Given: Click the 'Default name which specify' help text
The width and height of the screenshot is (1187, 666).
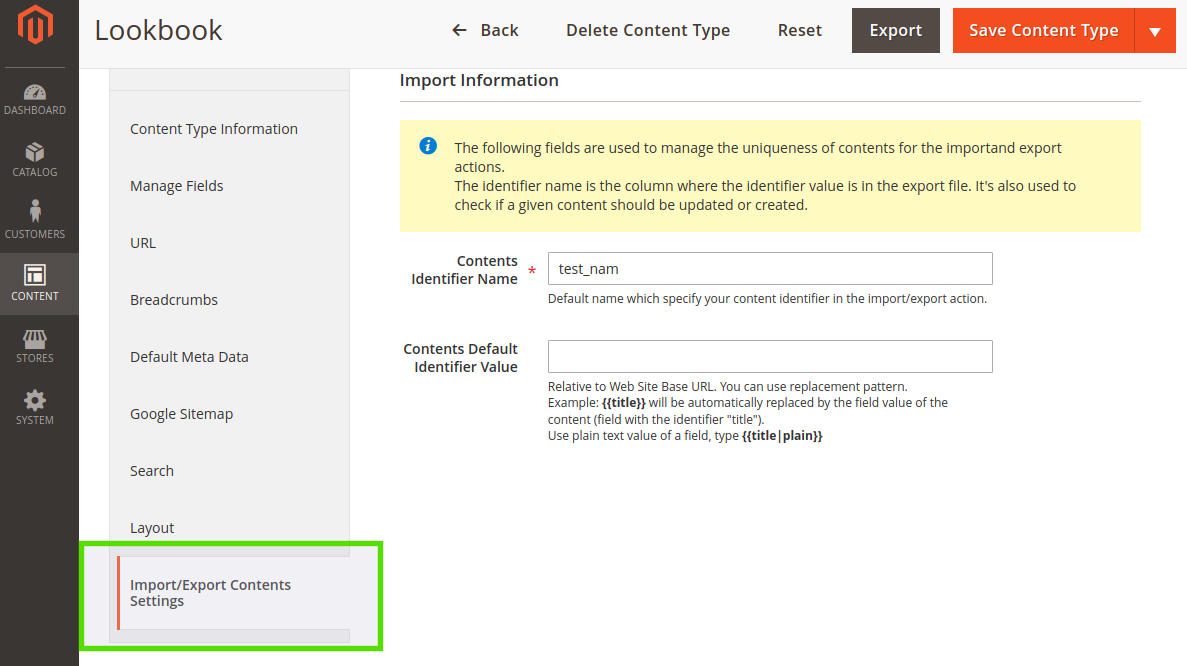Looking at the screenshot, I should click(767, 299).
